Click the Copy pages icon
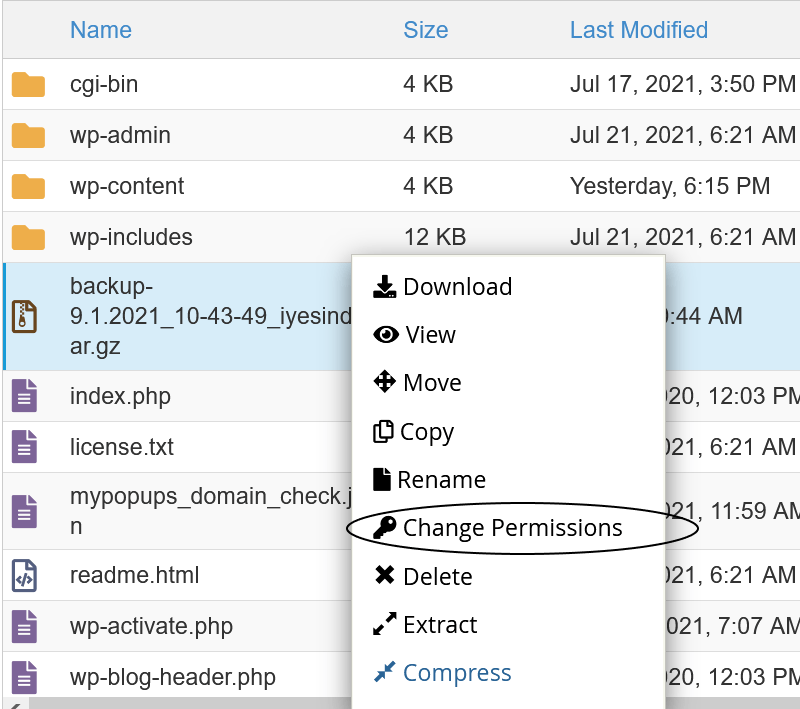Screen dimensions: 800x709 385,431
